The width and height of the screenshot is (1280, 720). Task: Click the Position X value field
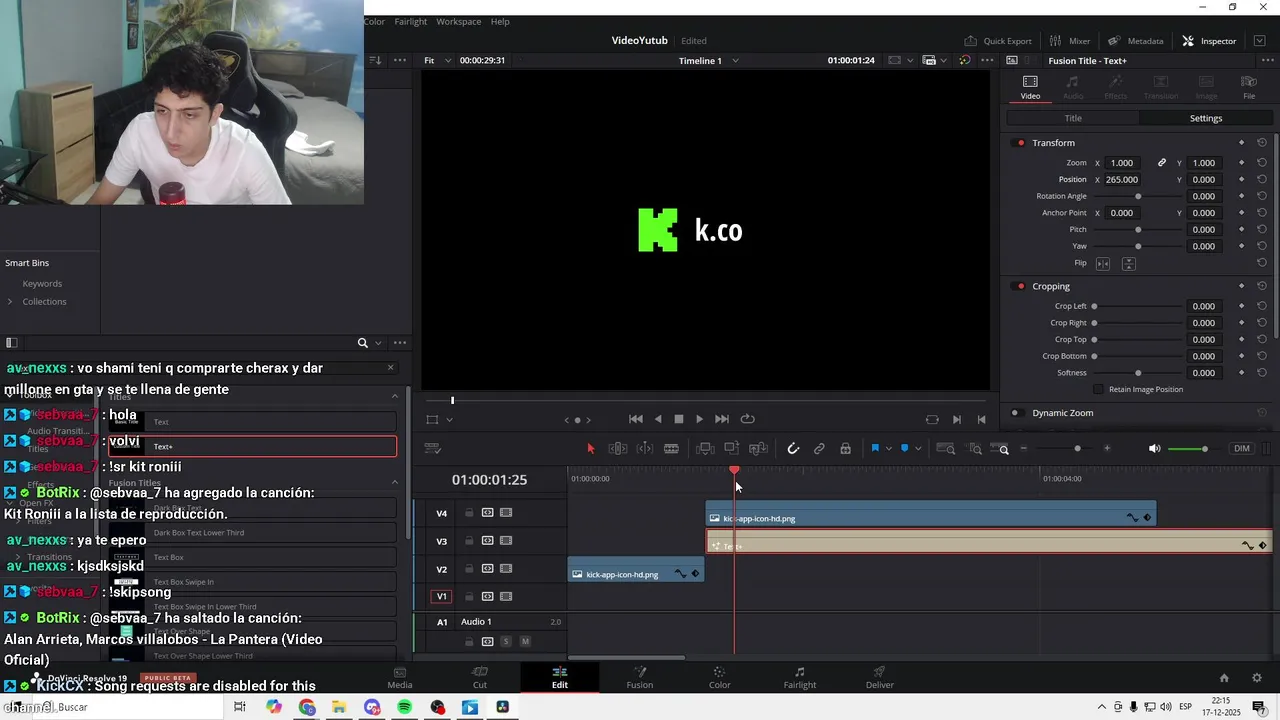coord(1124,180)
